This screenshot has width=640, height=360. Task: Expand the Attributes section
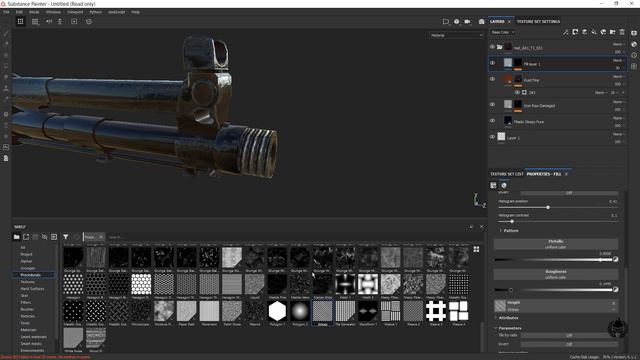(x=507, y=318)
